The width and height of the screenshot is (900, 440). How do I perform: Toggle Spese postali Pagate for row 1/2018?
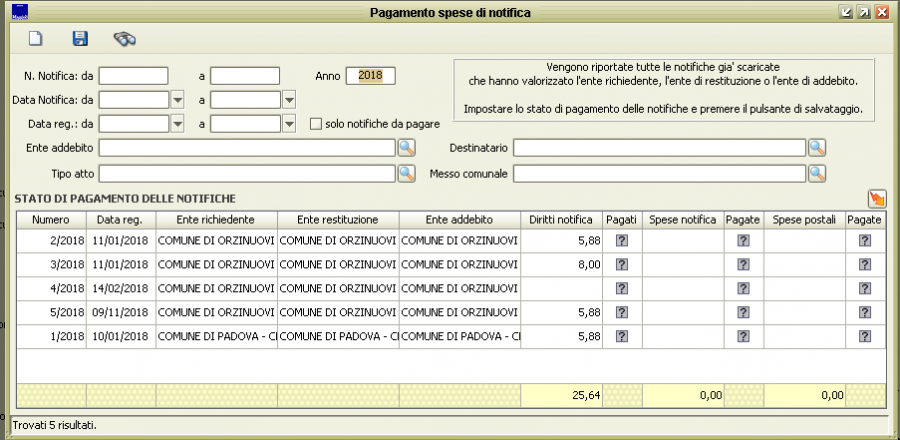[x=865, y=337]
